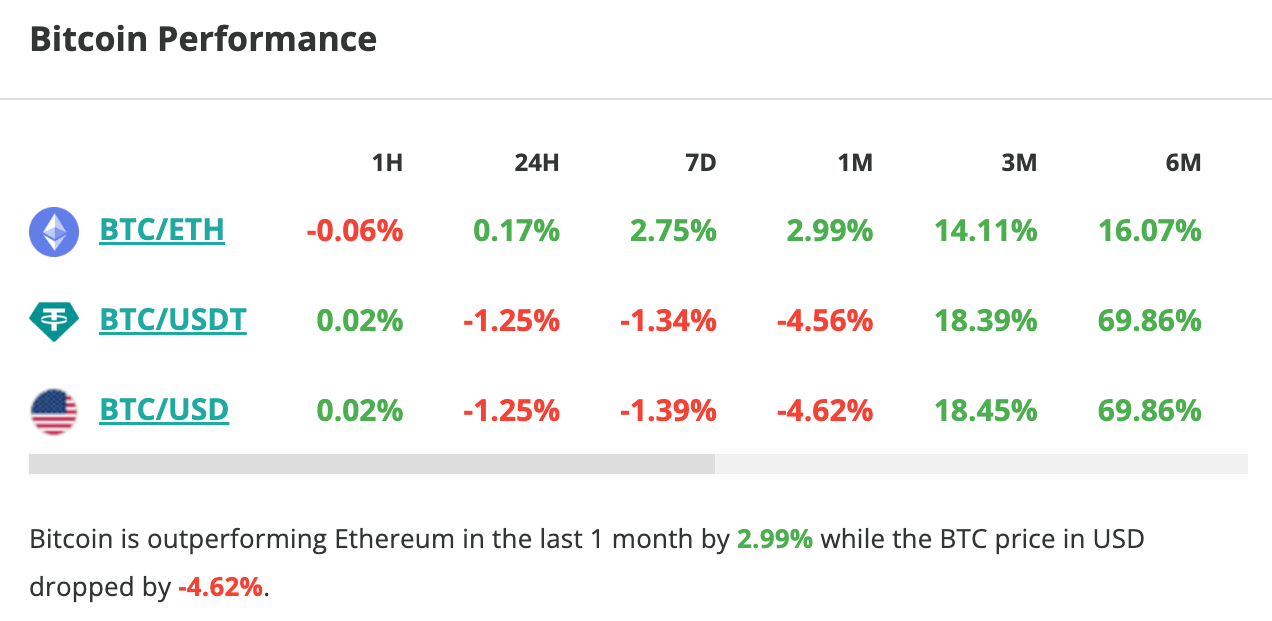Click the BTC/ETH 3M value 14.11%

(986, 232)
